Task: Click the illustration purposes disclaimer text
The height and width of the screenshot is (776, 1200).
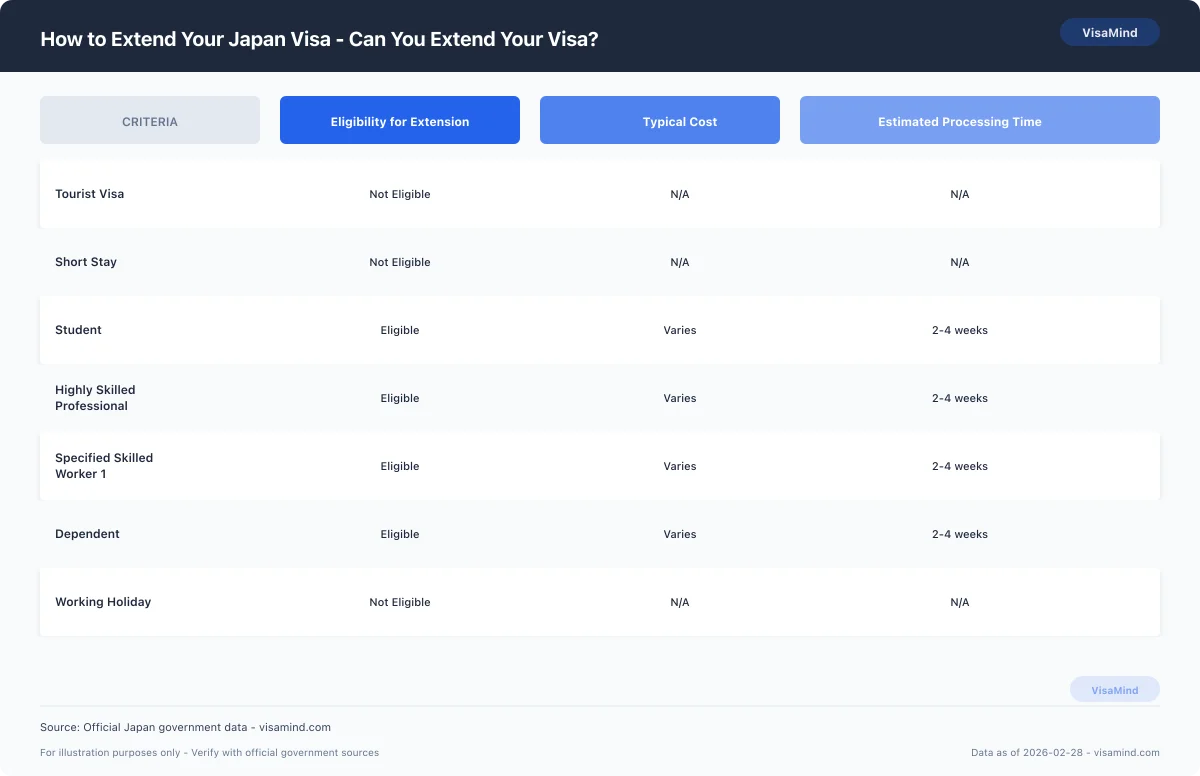Action: [x=209, y=752]
